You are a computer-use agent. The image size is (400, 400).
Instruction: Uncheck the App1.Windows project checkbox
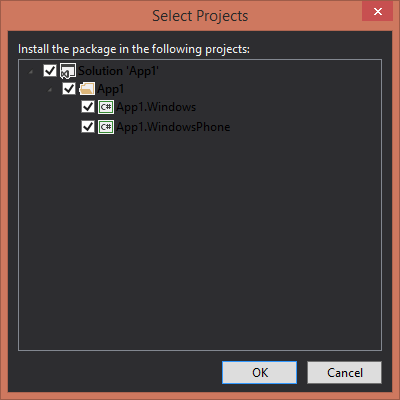pos(88,107)
